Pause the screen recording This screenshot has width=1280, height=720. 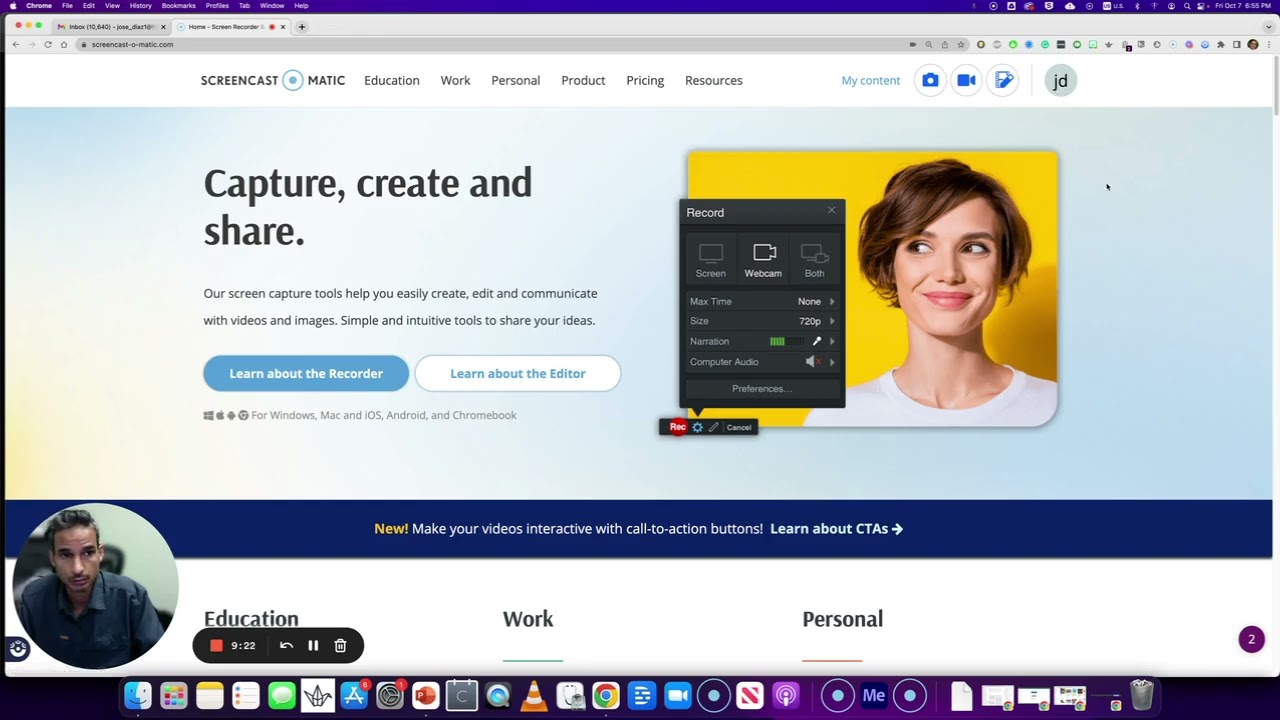[313, 646]
